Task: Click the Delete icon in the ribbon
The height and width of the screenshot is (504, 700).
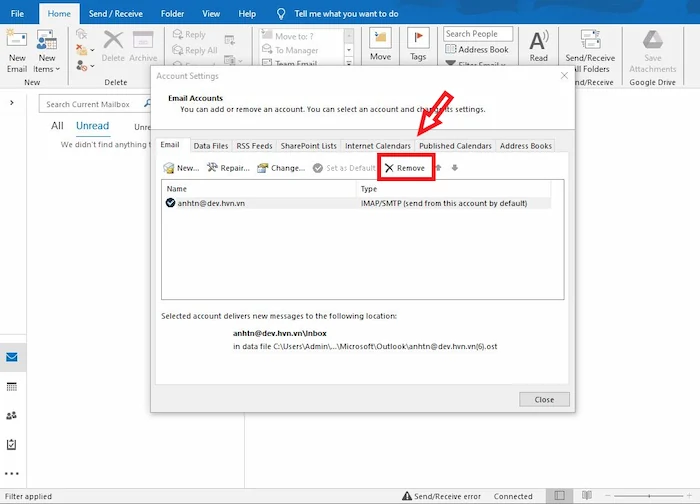Action: (x=113, y=46)
